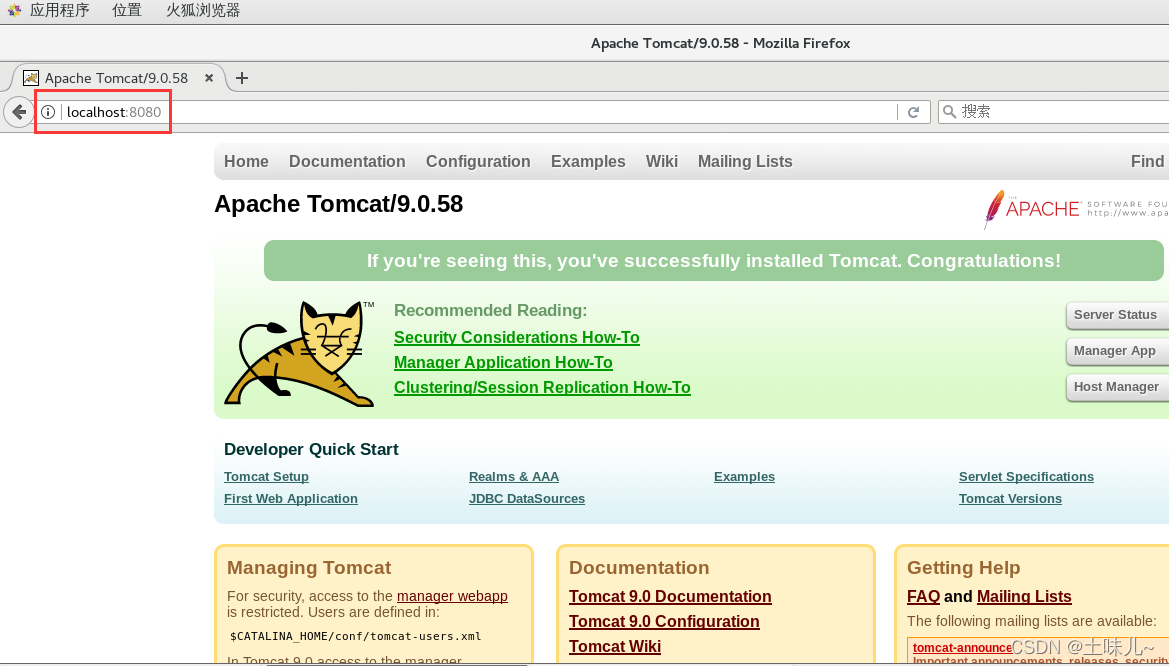Click the Tomcat cat logo image
The image size is (1169, 666).
click(300, 354)
